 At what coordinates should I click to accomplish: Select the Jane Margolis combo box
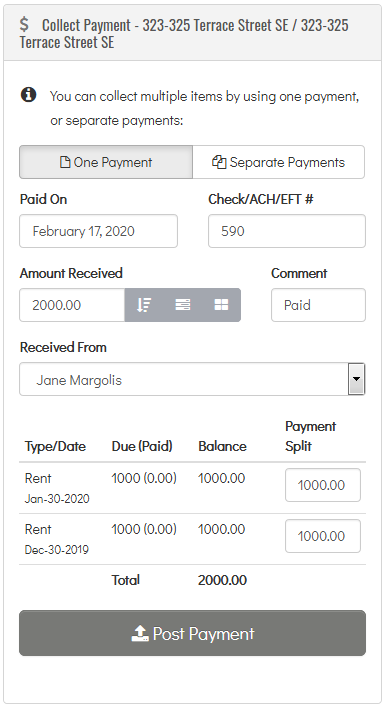tap(192, 379)
